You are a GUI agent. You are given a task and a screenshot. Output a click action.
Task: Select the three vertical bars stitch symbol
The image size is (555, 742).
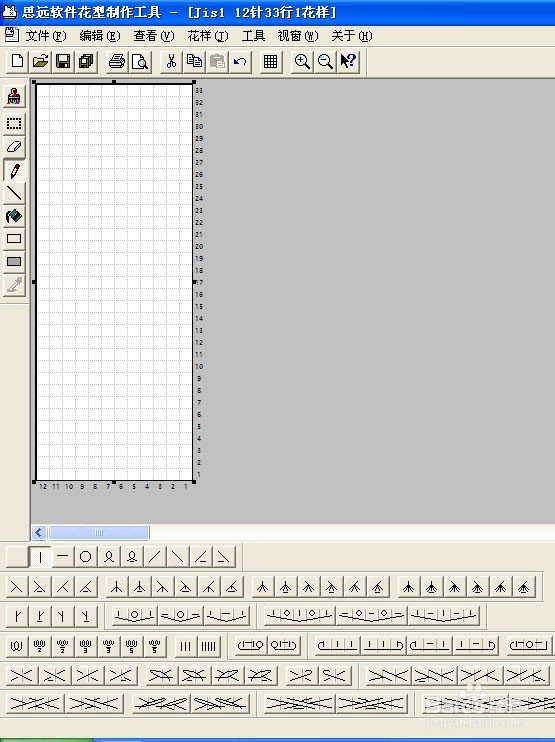185,646
